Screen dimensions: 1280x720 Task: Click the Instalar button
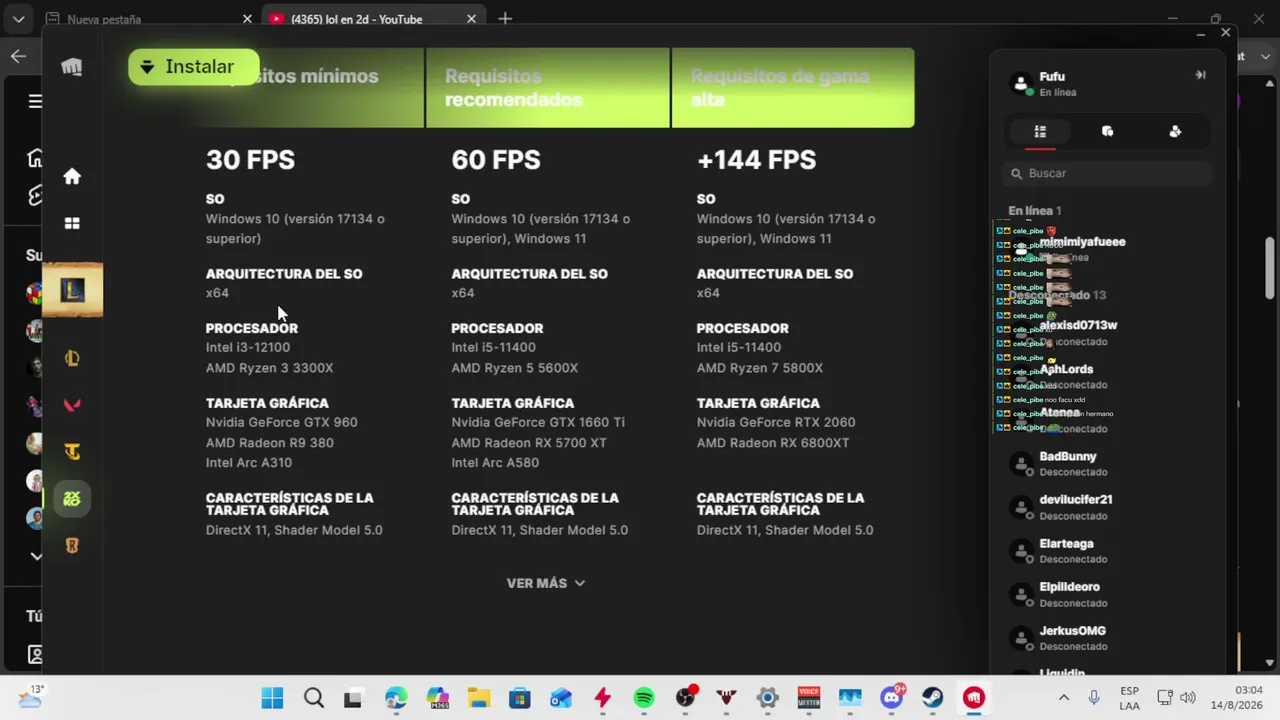193,67
